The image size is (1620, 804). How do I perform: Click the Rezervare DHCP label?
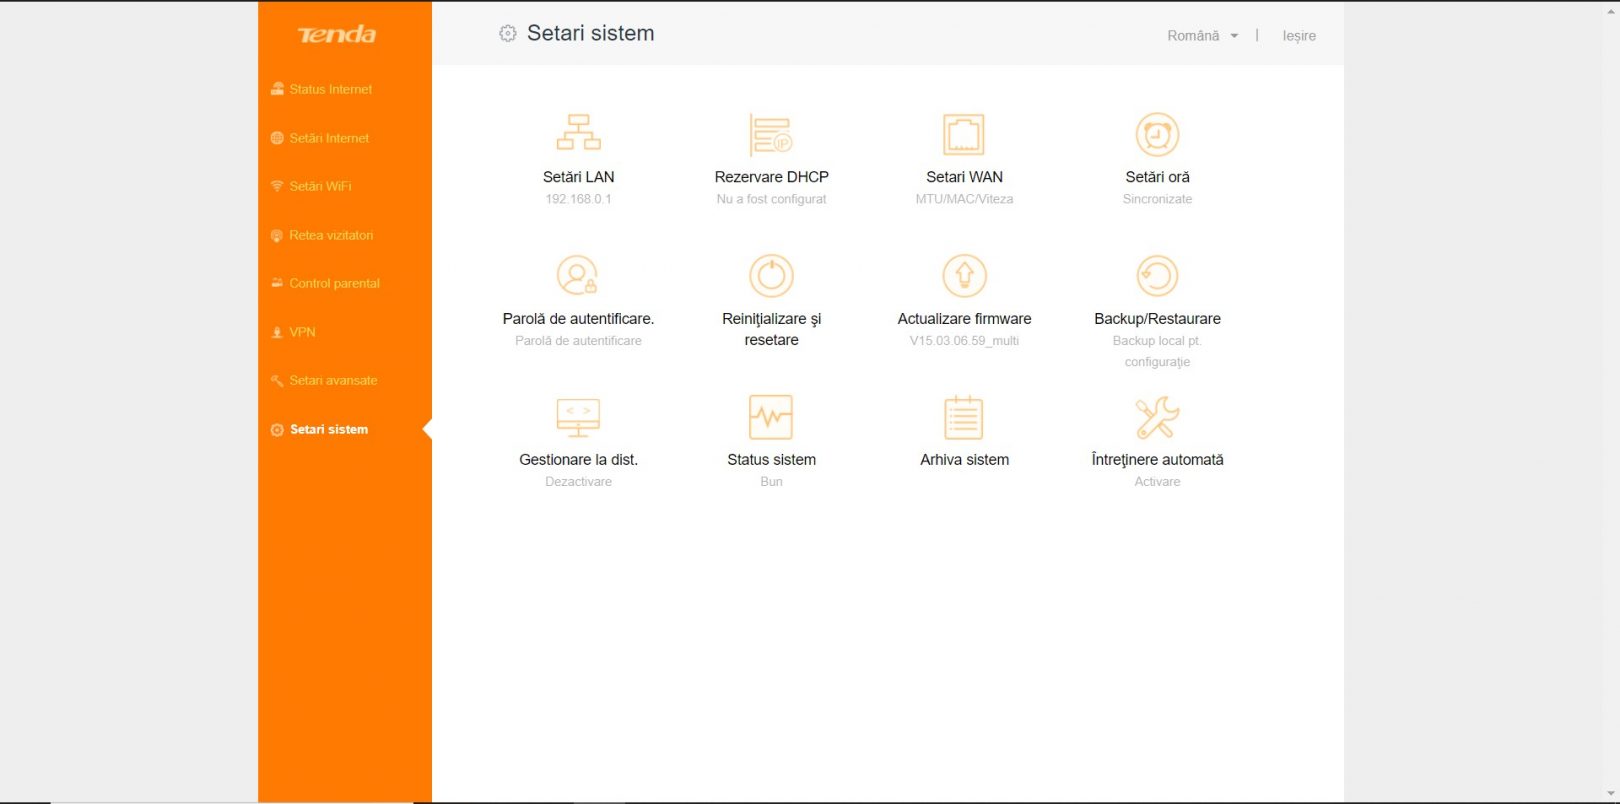click(771, 177)
